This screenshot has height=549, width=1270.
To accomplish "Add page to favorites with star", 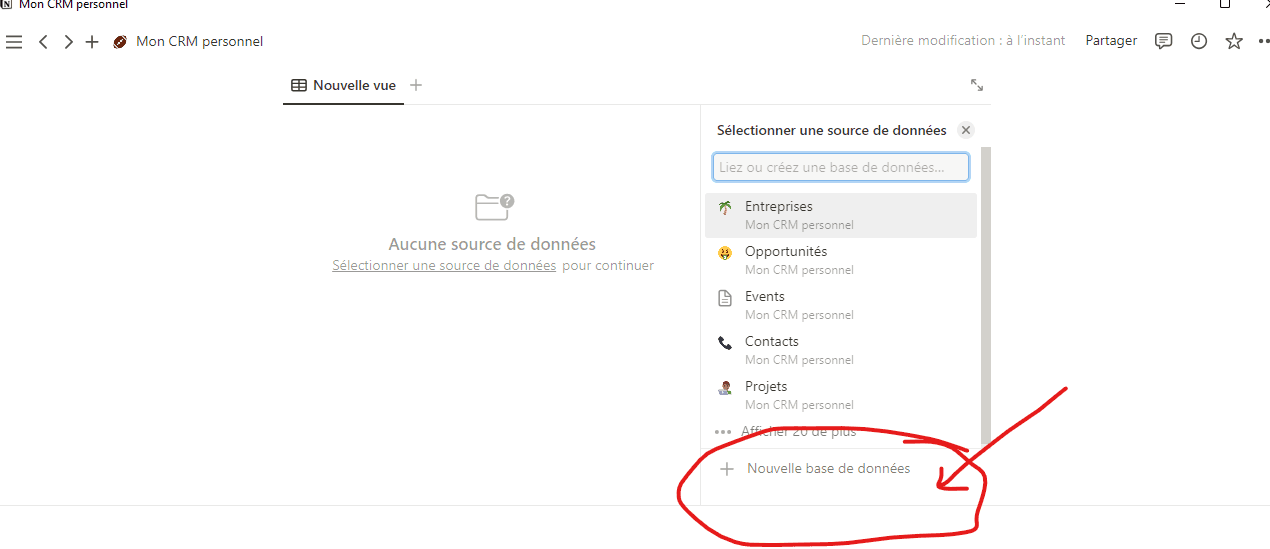I will click(x=1234, y=41).
